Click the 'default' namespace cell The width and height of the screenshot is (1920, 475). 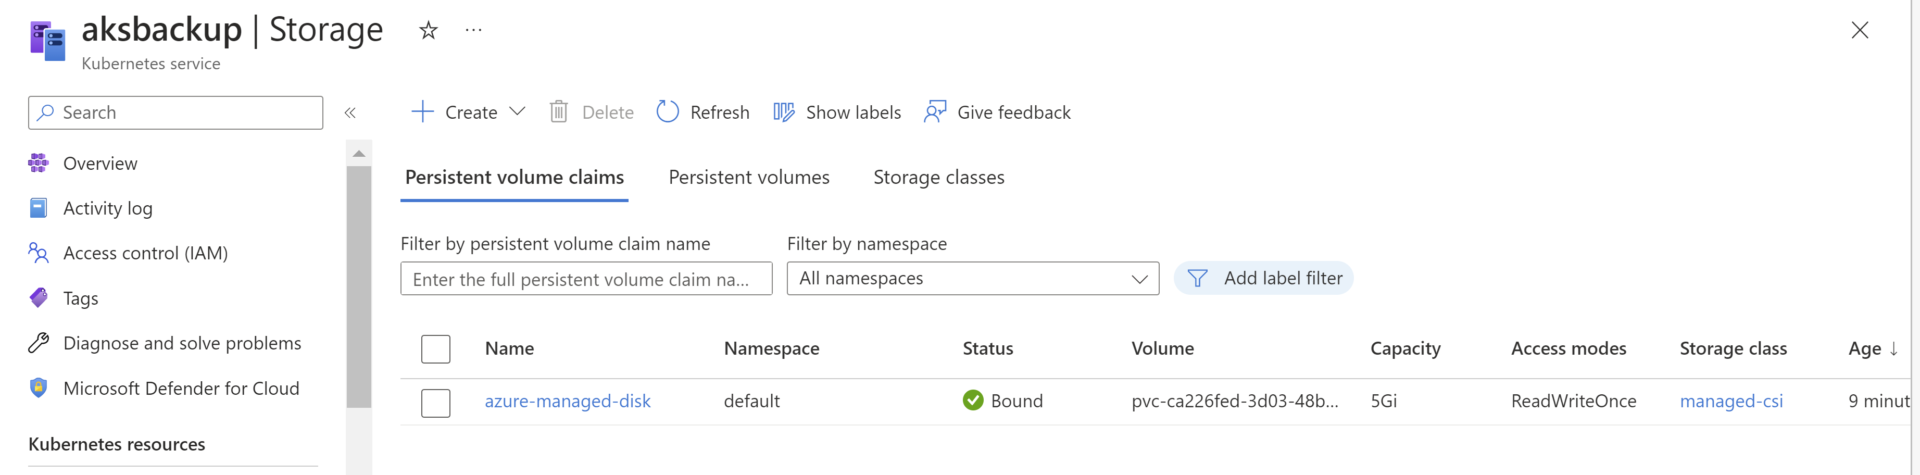(x=752, y=401)
